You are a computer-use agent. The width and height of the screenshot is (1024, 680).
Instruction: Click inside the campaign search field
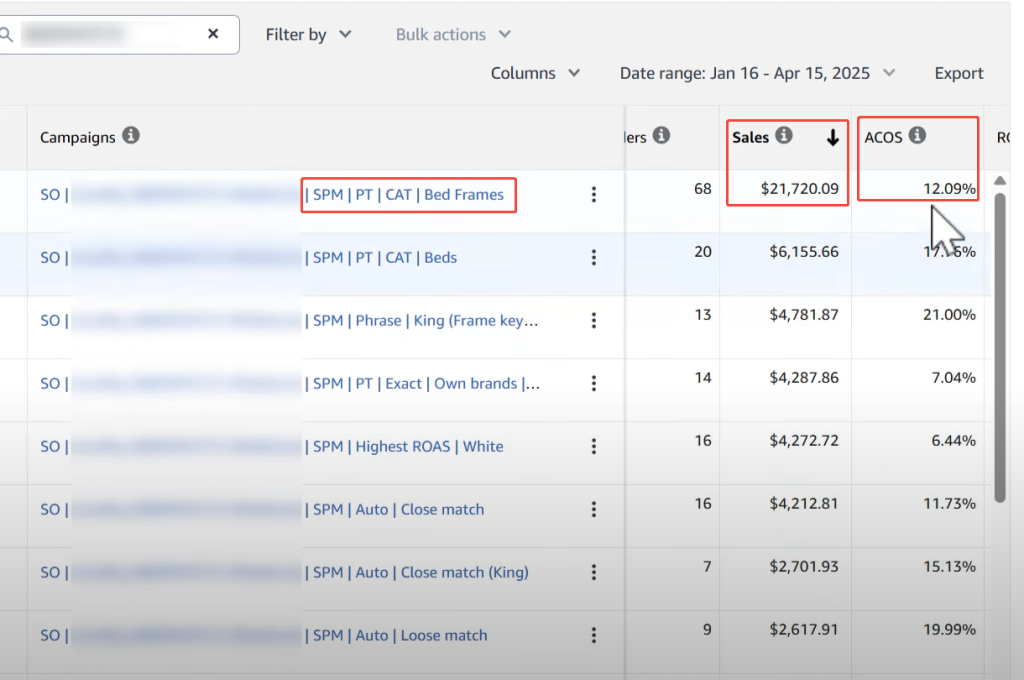click(x=110, y=34)
